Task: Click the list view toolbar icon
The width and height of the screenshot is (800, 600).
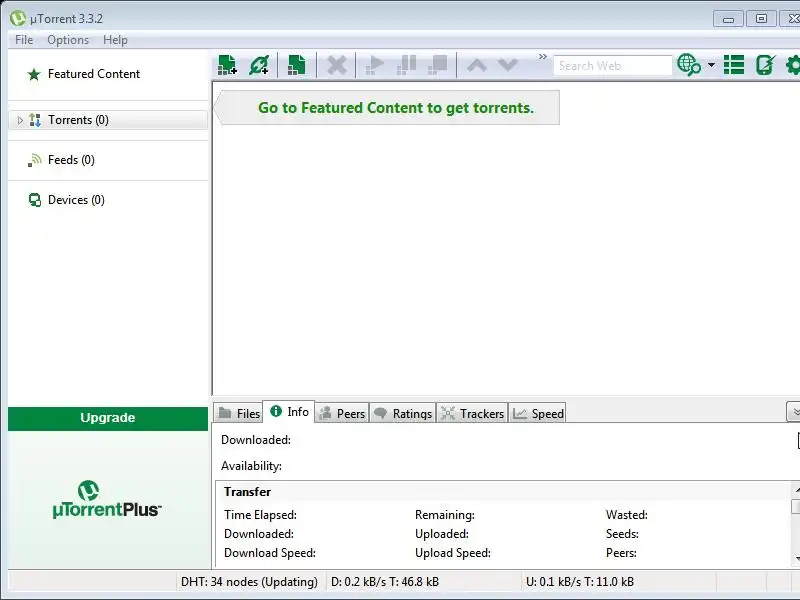Action: point(734,65)
